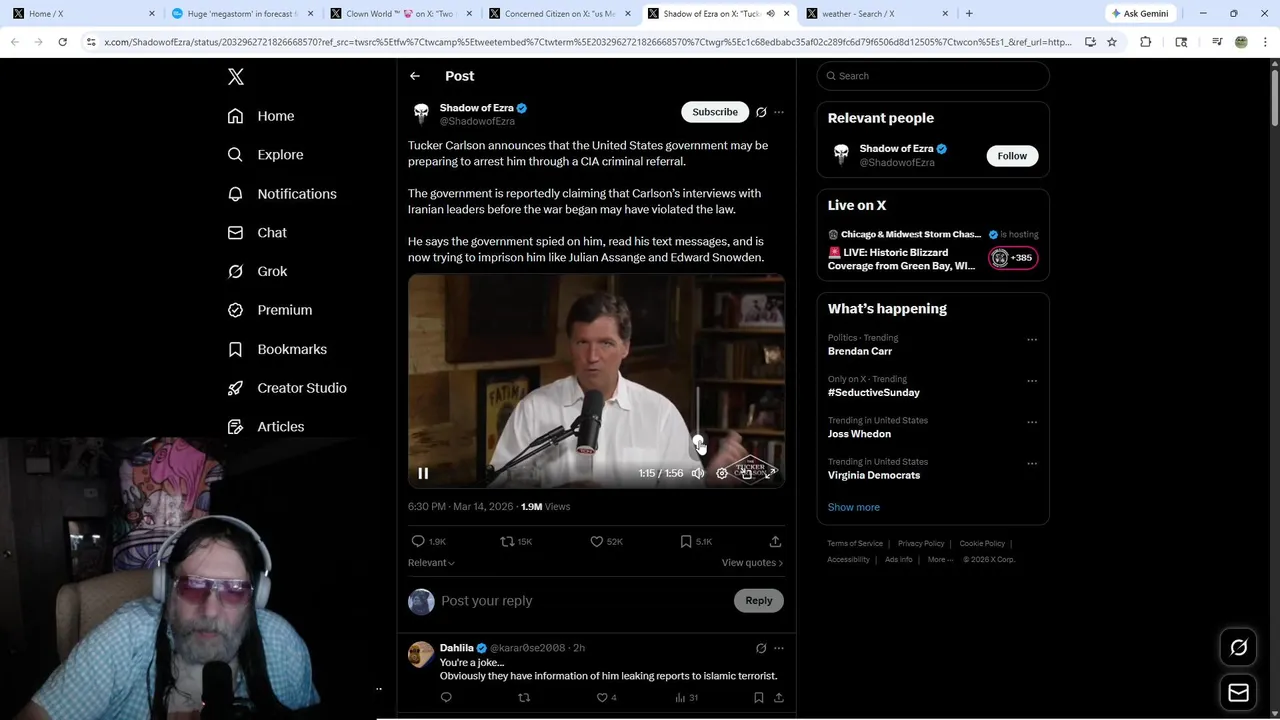Click the X Search box
Screen dimensions: 1280x720
pyautogui.click(x=933, y=76)
